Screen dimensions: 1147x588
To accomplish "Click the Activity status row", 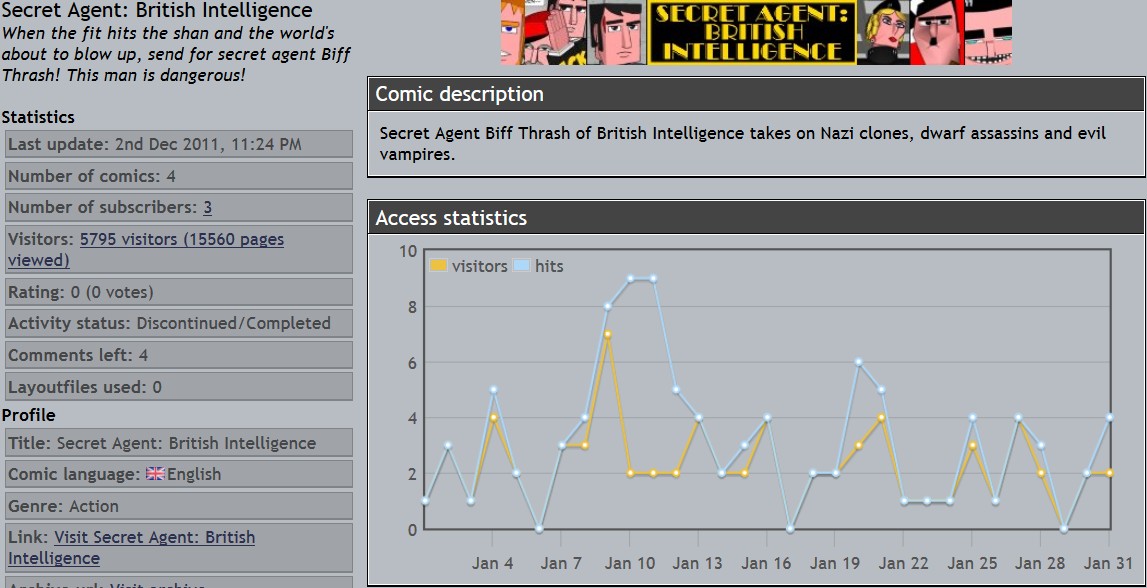I will point(178,324).
